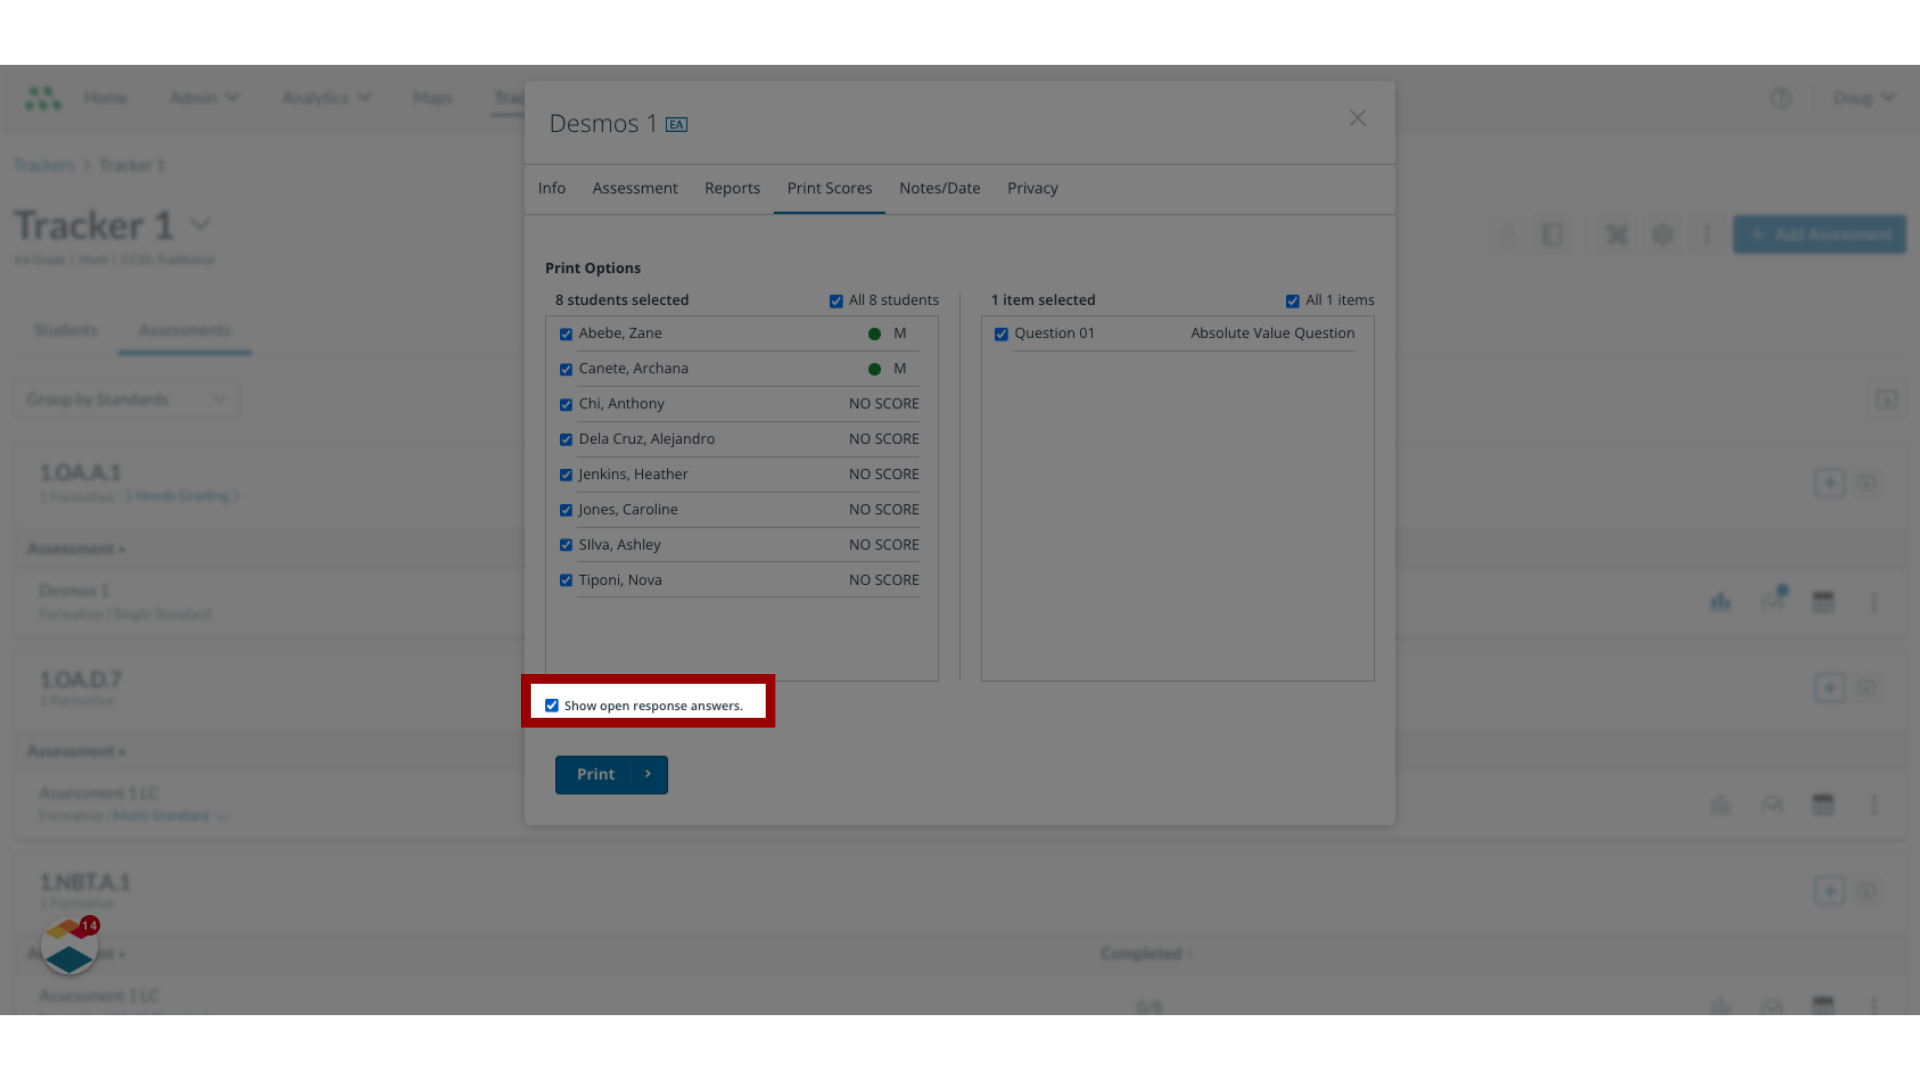Viewport: 1920px width, 1080px height.
Task: Click the Add Assessment button
Action: pos(1819,235)
